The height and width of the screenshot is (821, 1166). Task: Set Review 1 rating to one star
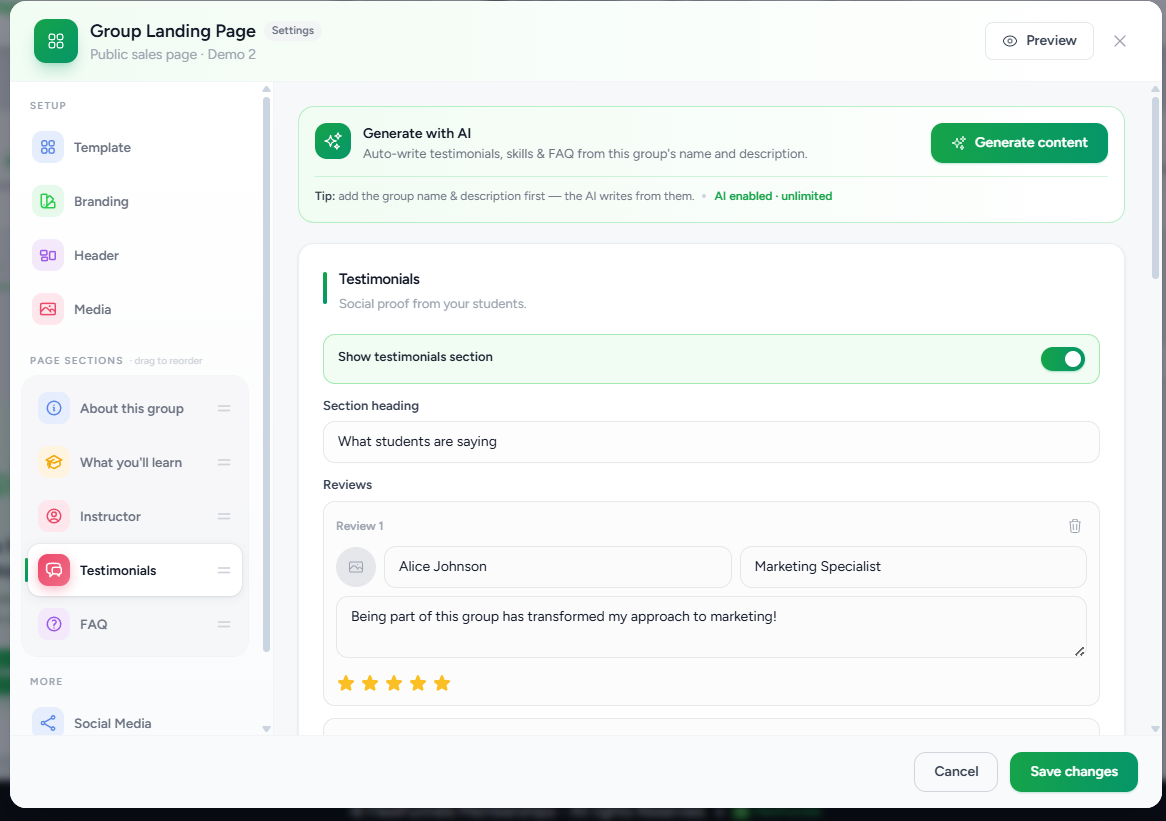(346, 683)
